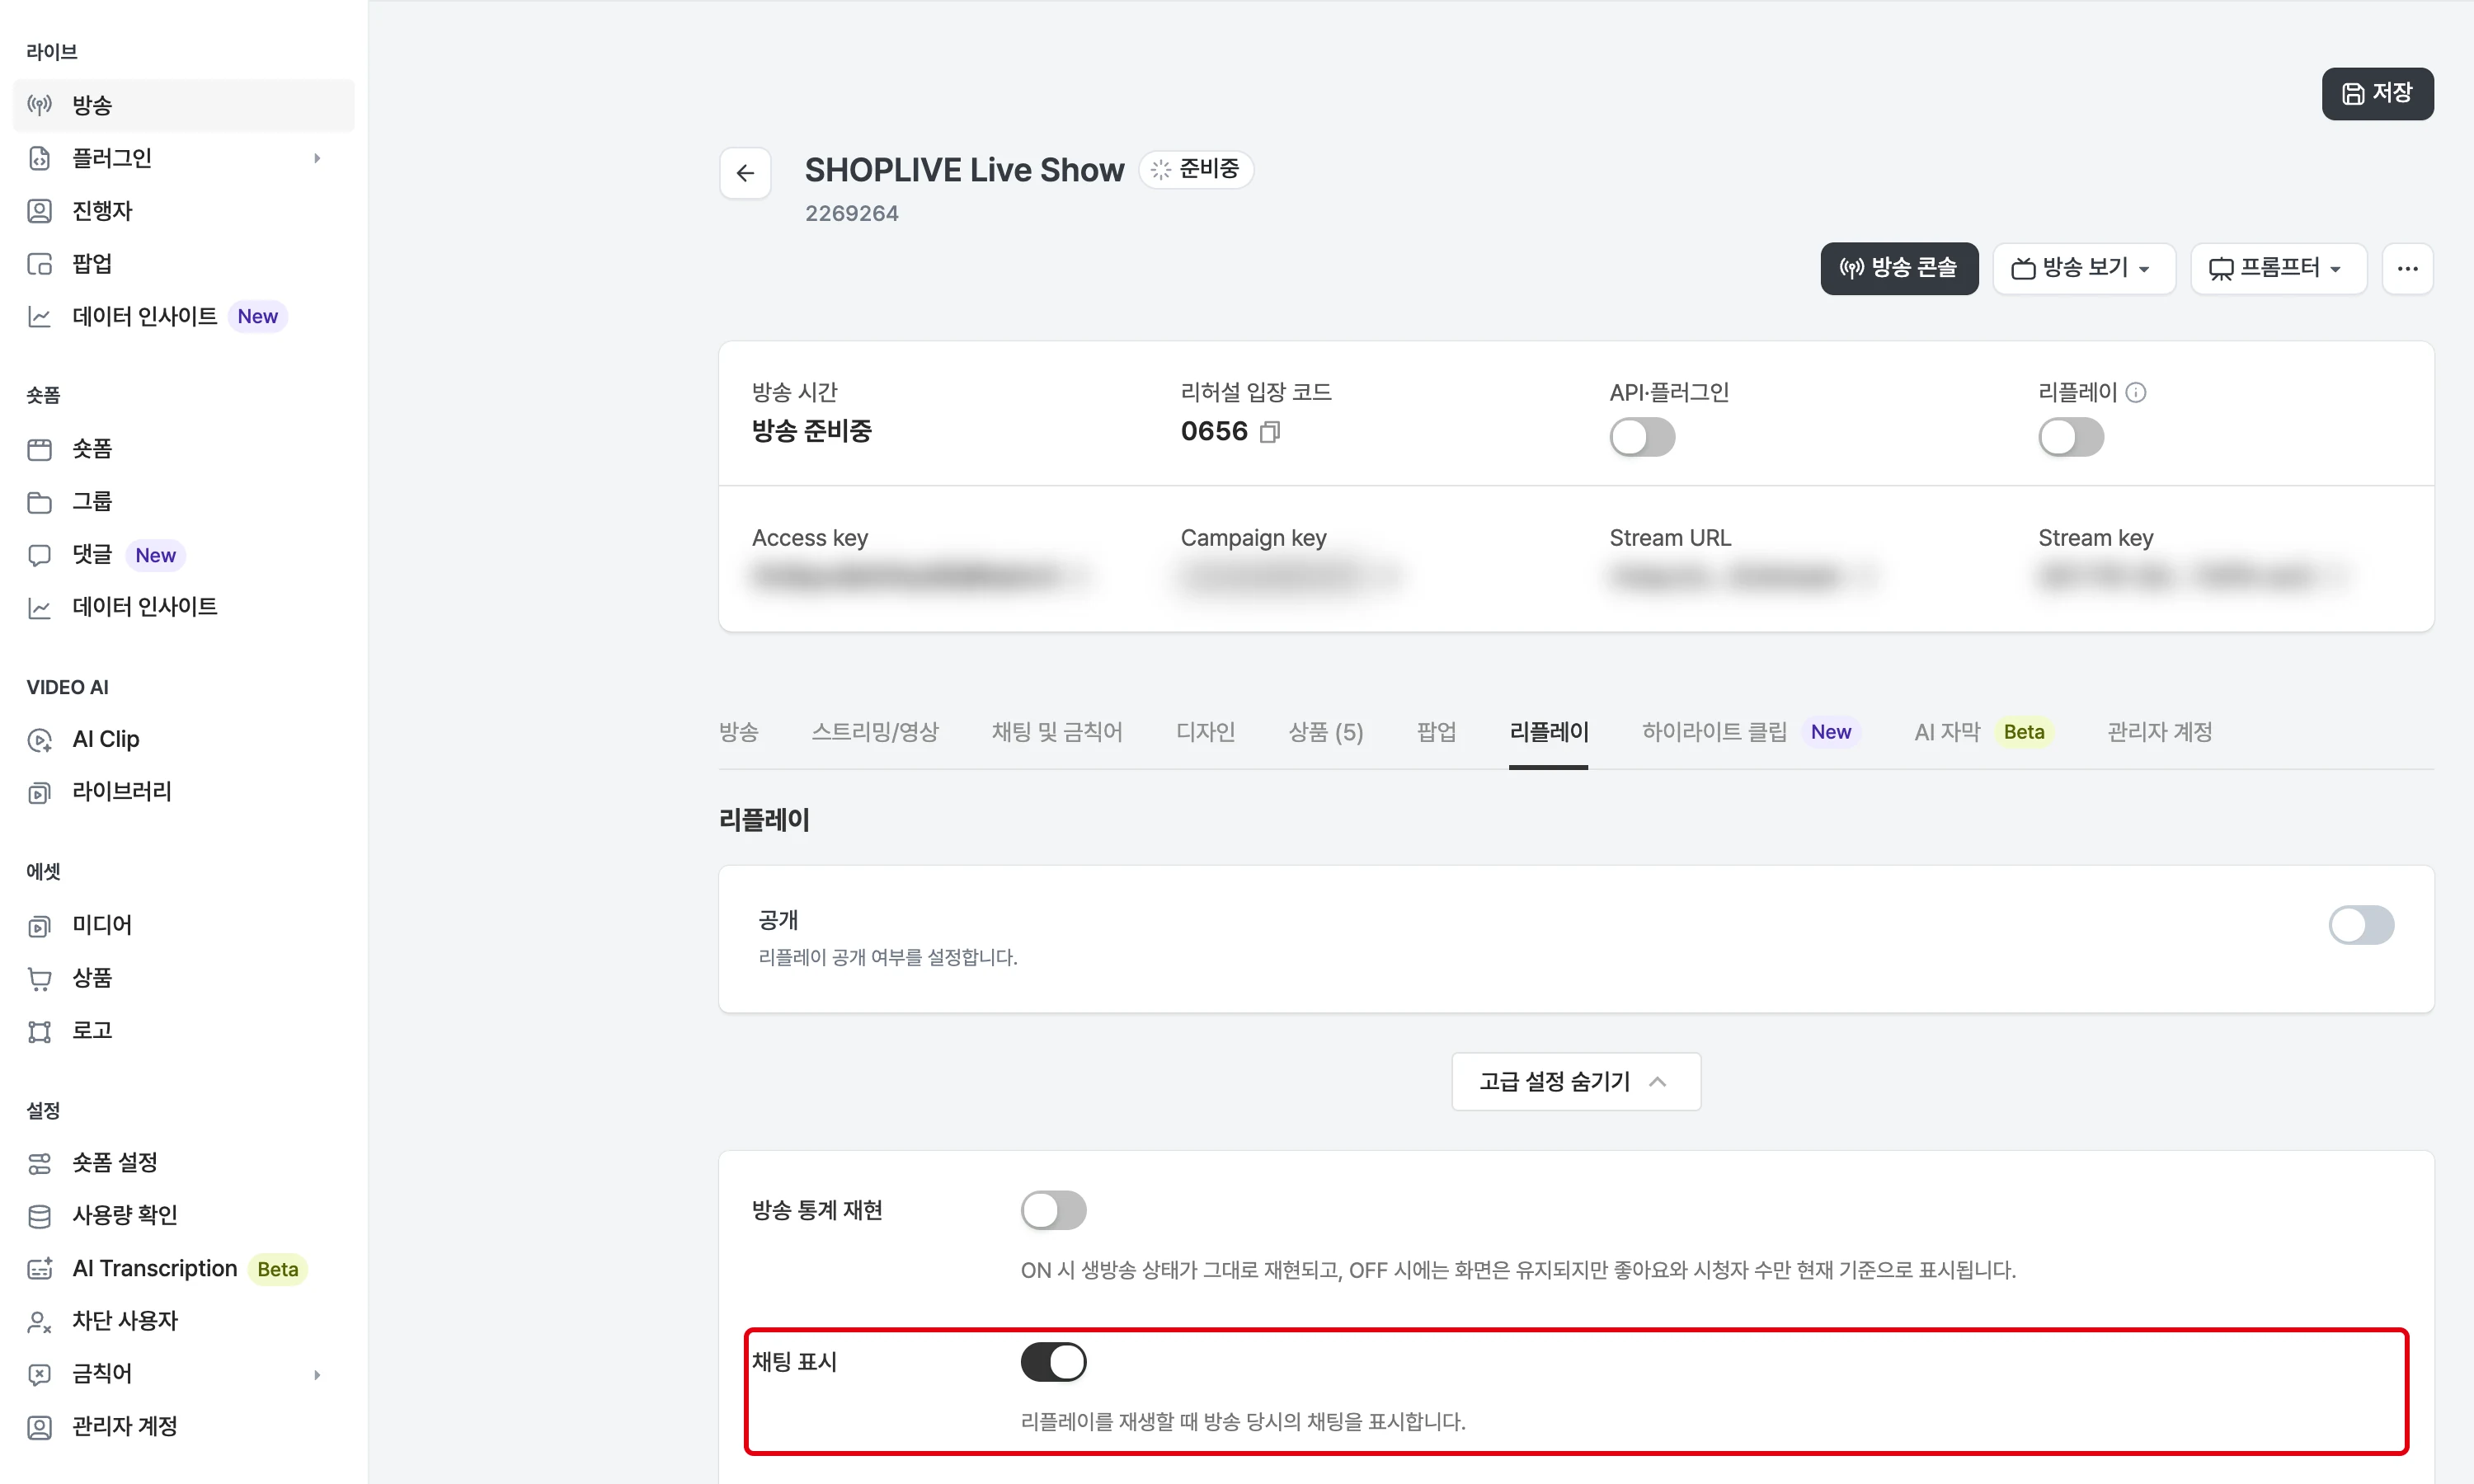Viewport: 2474px width, 1484px height.
Task: Switch to the 스트리밍/영상 tab
Action: click(875, 732)
